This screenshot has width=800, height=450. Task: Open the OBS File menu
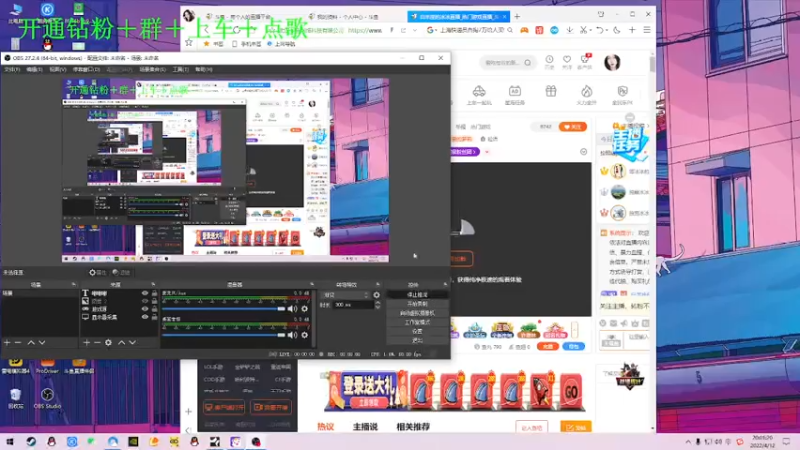click(x=12, y=69)
